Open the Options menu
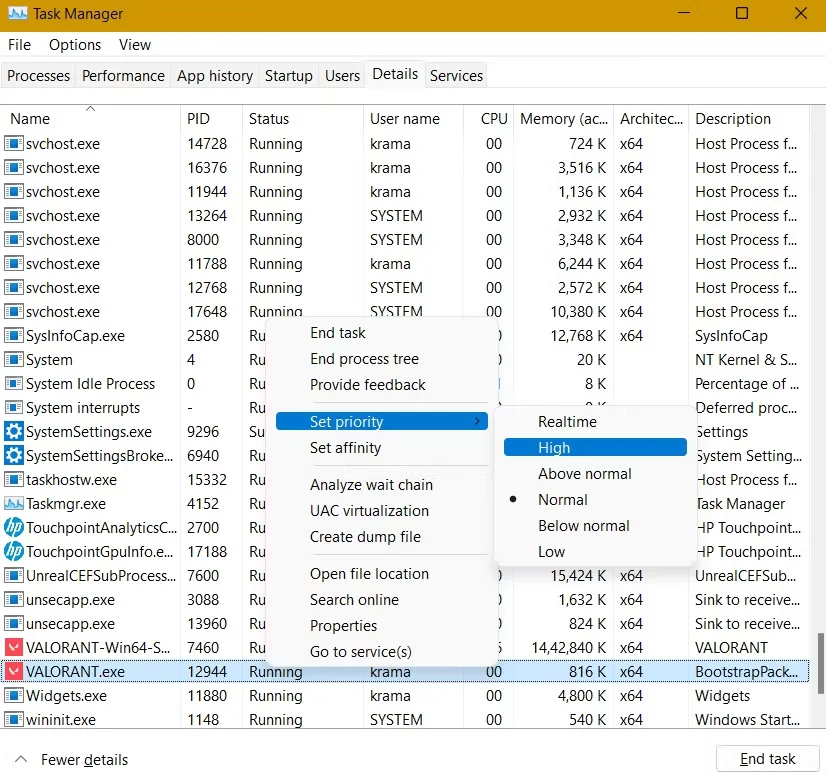 [75, 45]
